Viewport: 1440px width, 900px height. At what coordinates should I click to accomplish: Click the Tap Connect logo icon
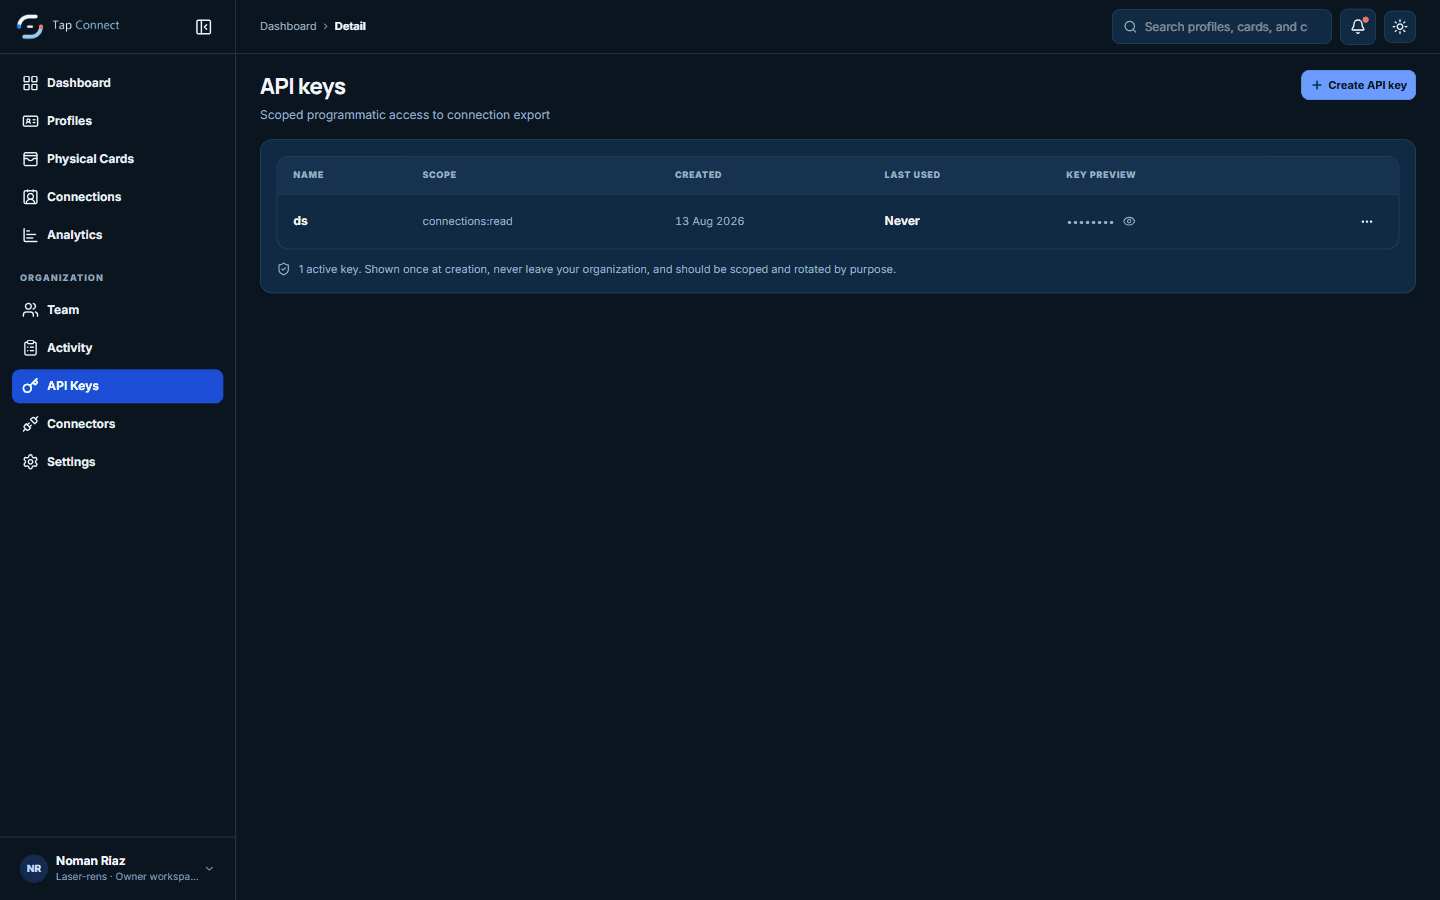(x=30, y=27)
